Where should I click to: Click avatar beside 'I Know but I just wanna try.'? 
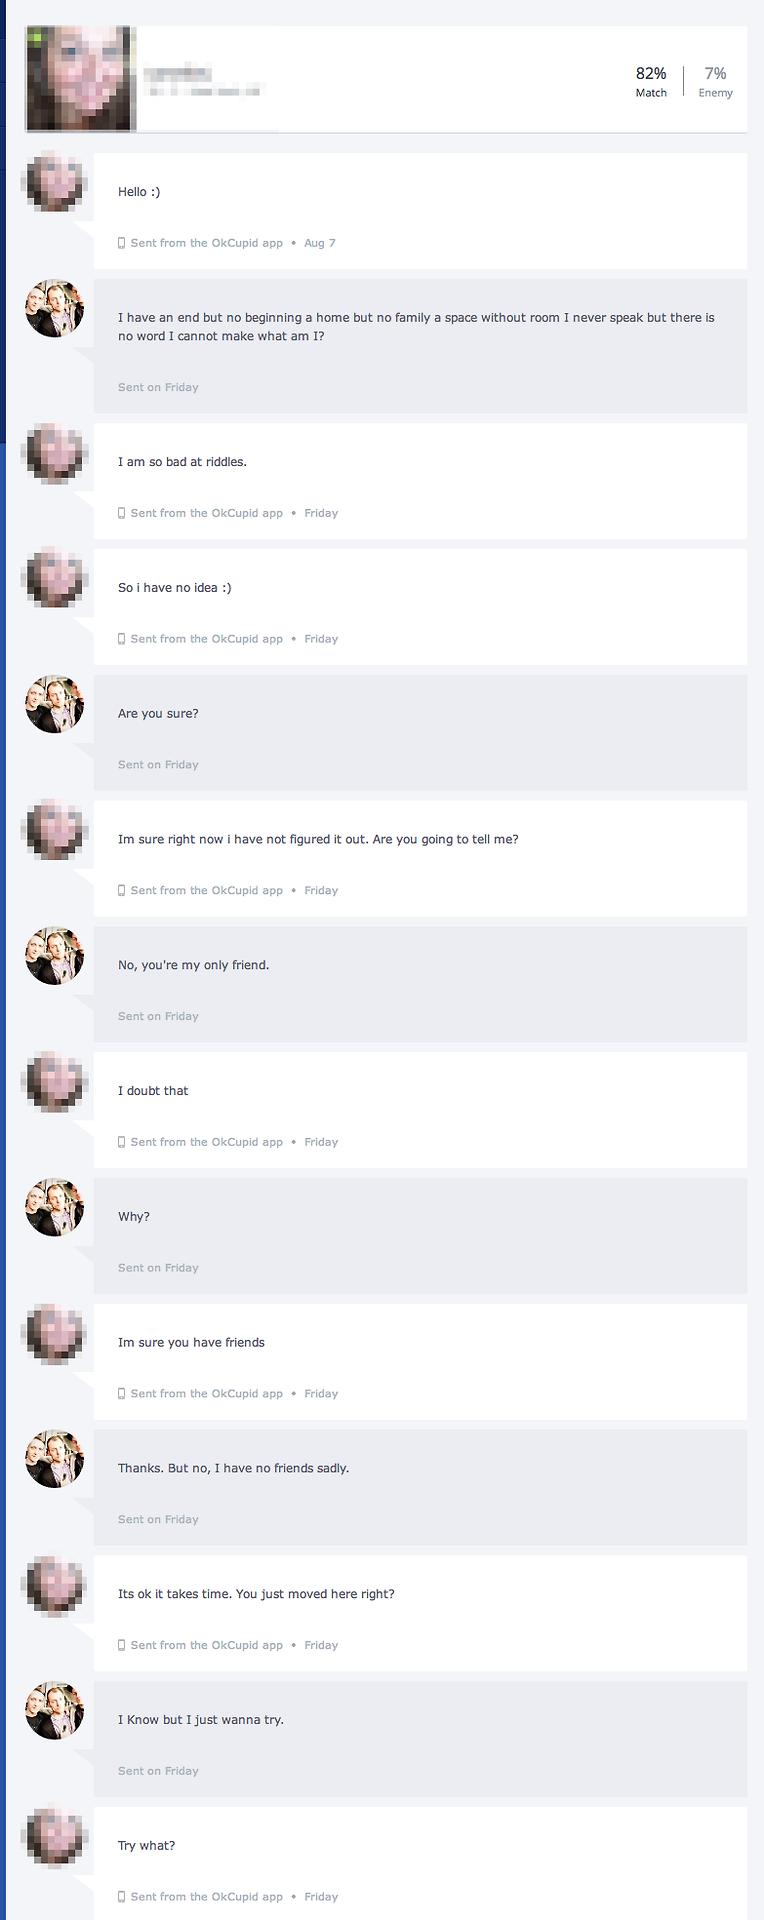55,1711
